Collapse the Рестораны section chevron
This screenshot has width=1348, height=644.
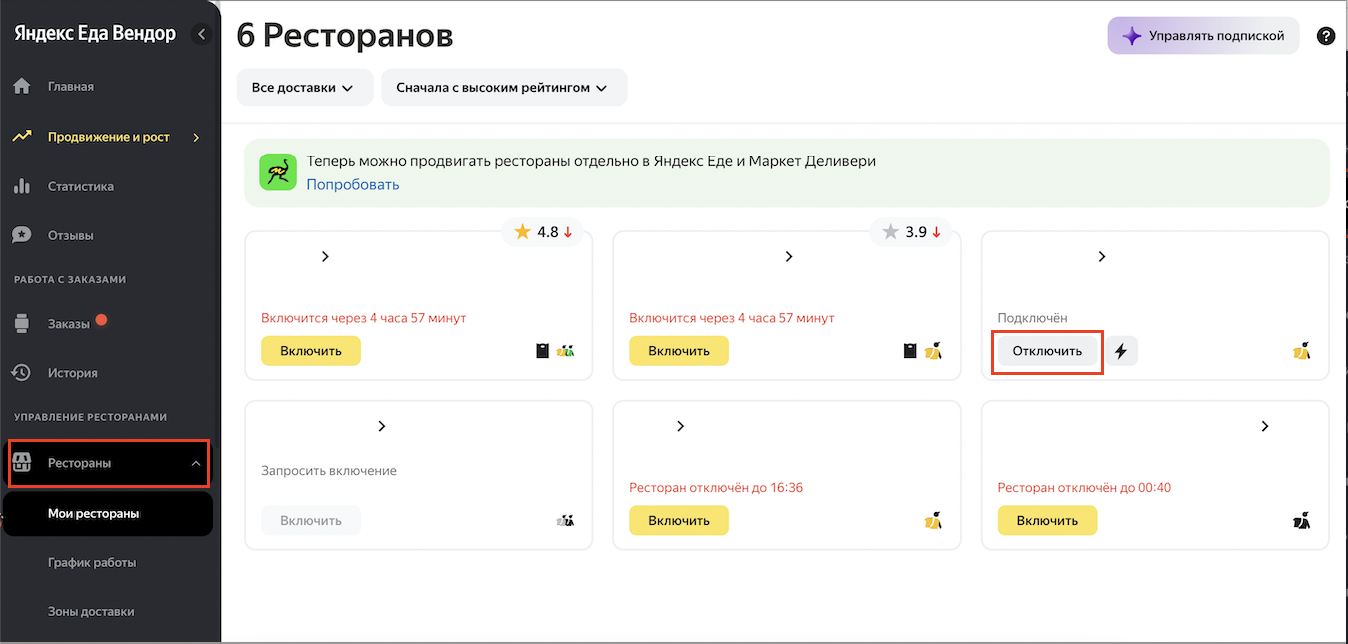[196, 463]
